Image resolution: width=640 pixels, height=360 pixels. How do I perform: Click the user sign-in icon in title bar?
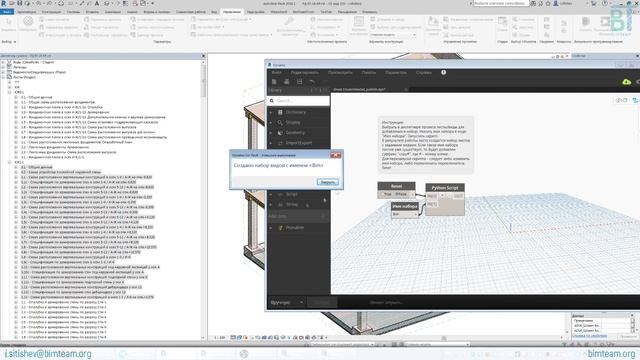click(x=556, y=3)
